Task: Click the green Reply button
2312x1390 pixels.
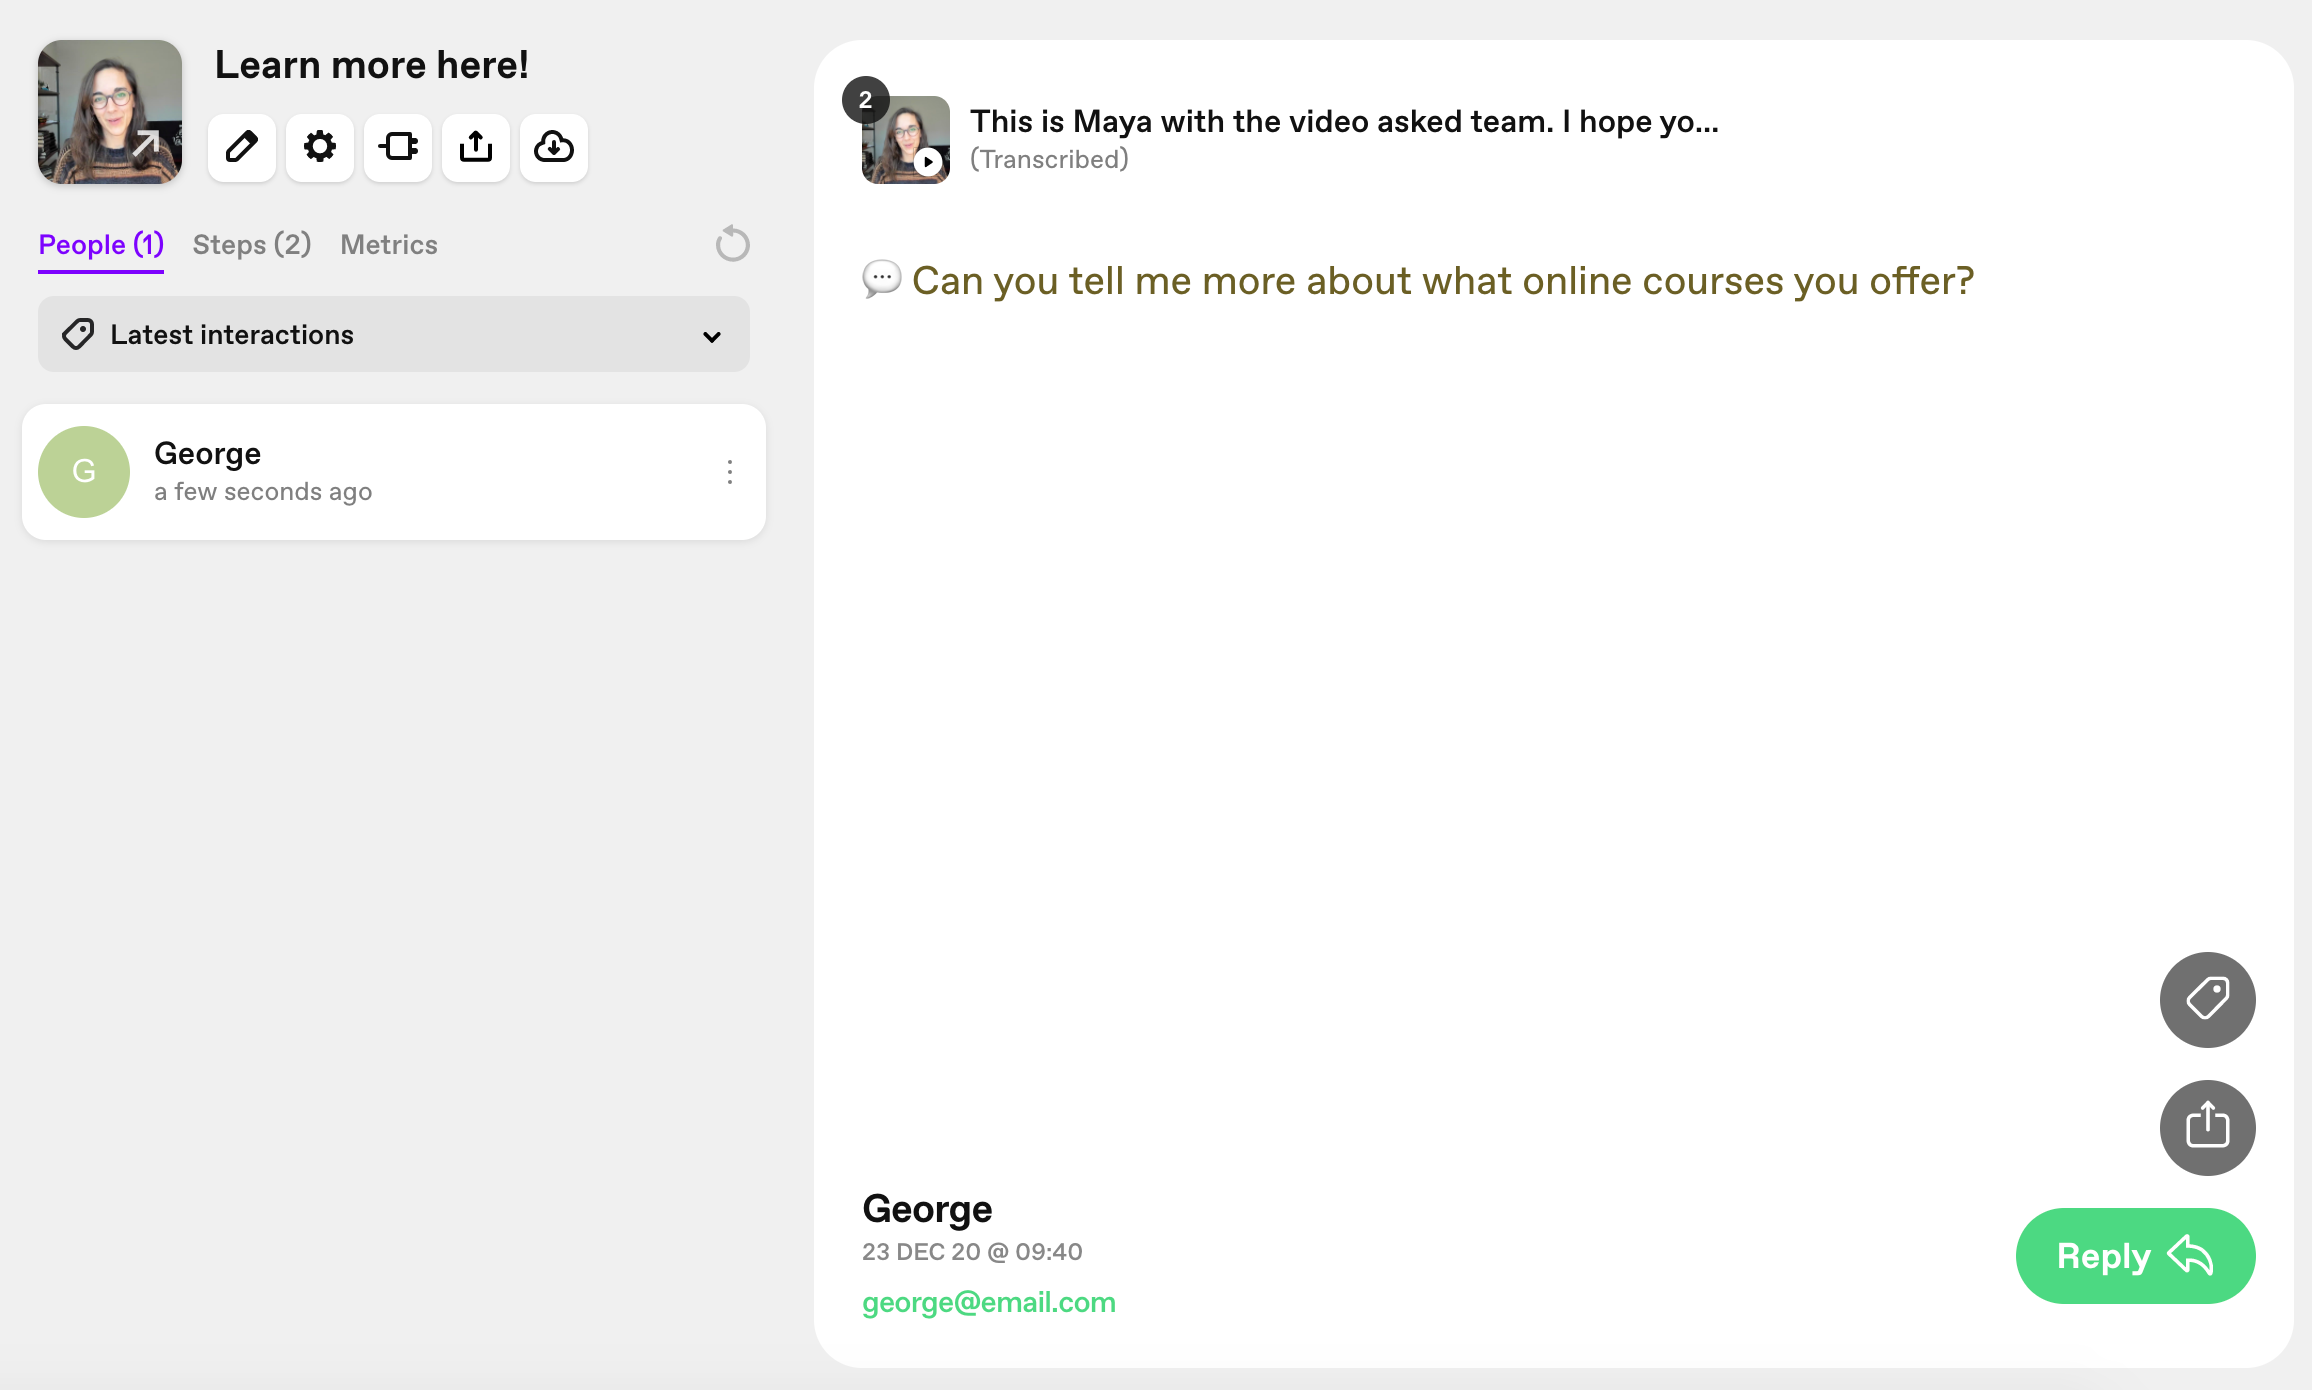Action: click(x=2135, y=1256)
